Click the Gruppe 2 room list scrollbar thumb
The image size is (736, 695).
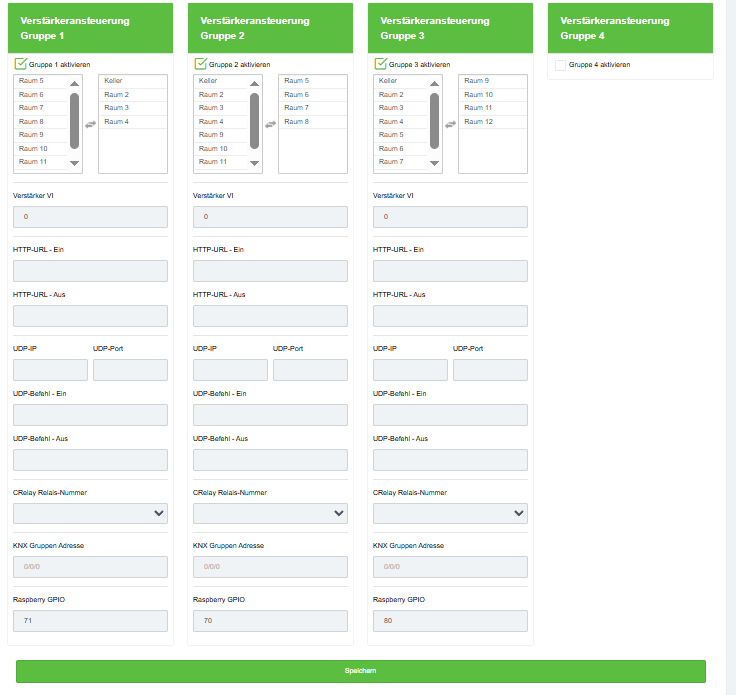[254, 120]
